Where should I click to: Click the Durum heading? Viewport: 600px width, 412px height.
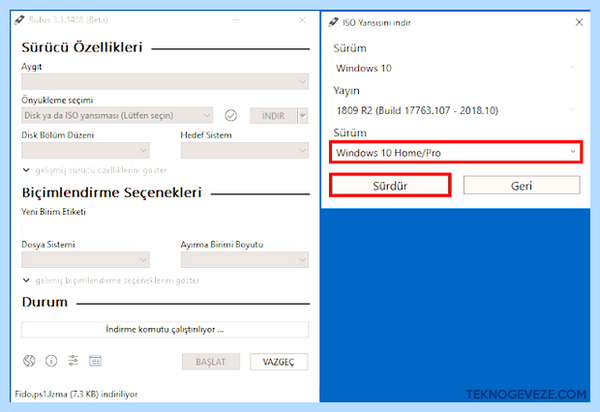pos(45,302)
